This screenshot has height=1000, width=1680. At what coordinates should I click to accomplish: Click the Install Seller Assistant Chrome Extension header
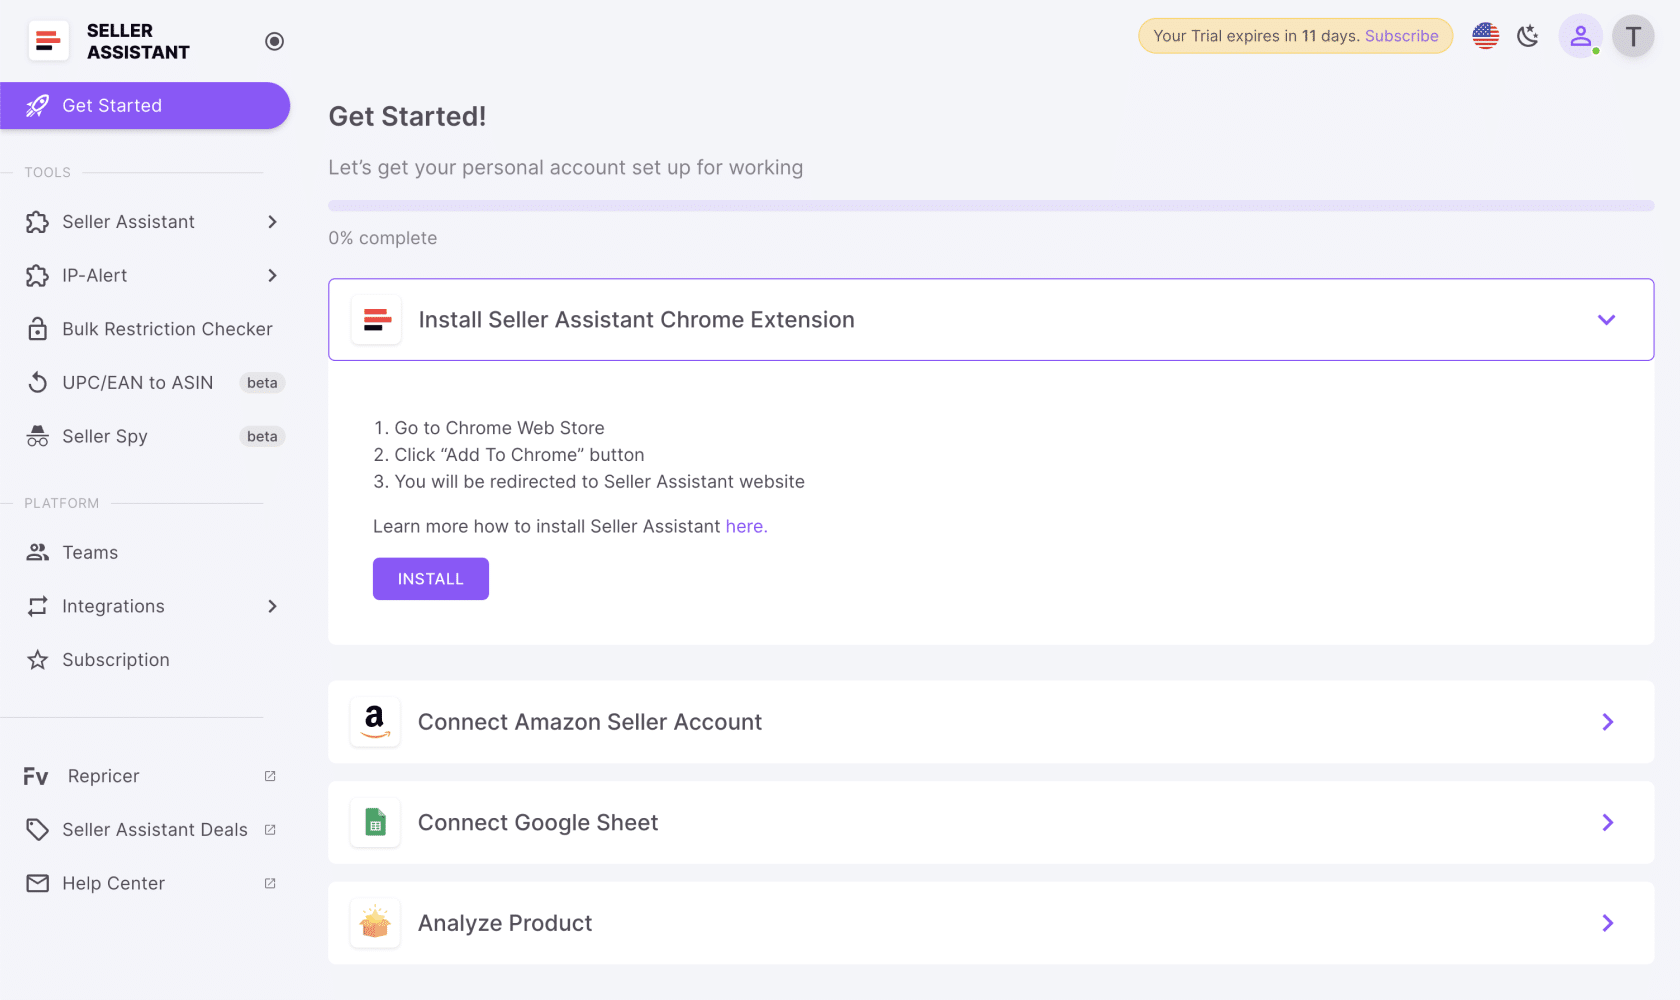[991, 320]
